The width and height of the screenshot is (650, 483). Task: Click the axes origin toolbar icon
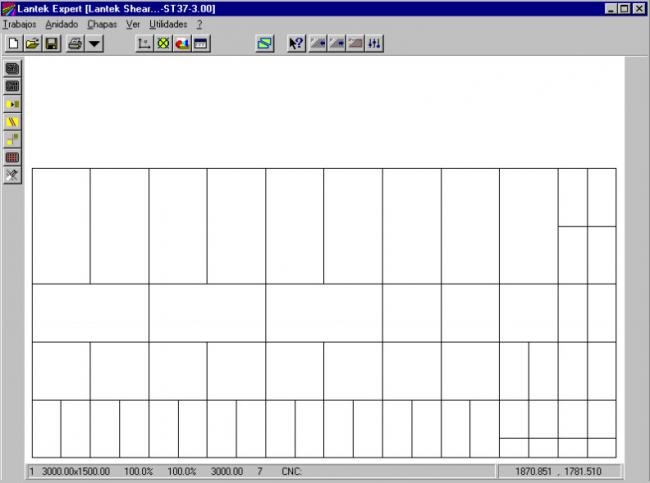tap(144, 44)
